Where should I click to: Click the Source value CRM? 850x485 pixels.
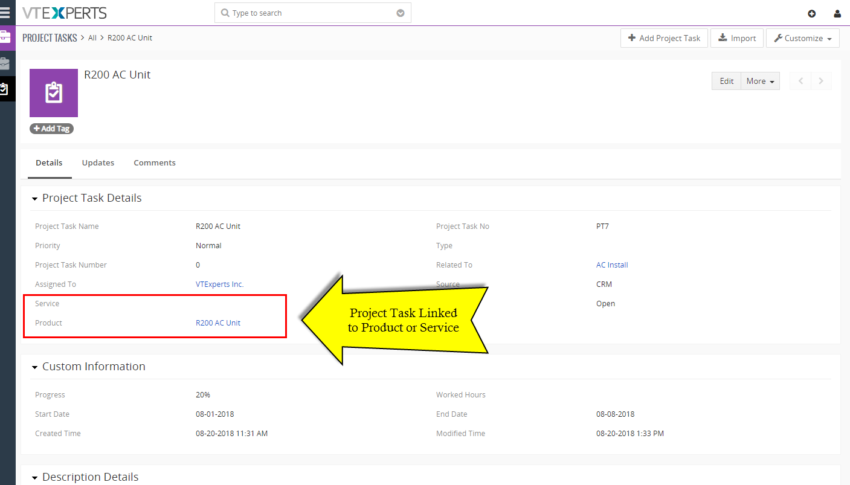point(604,284)
